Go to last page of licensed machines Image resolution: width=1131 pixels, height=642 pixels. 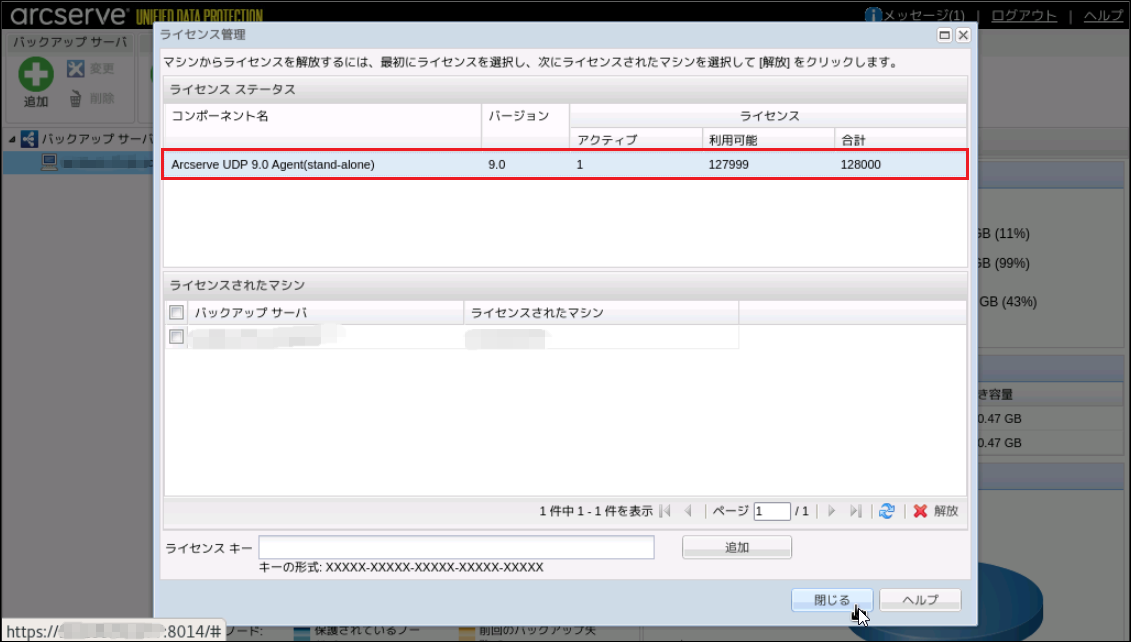pos(855,511)
